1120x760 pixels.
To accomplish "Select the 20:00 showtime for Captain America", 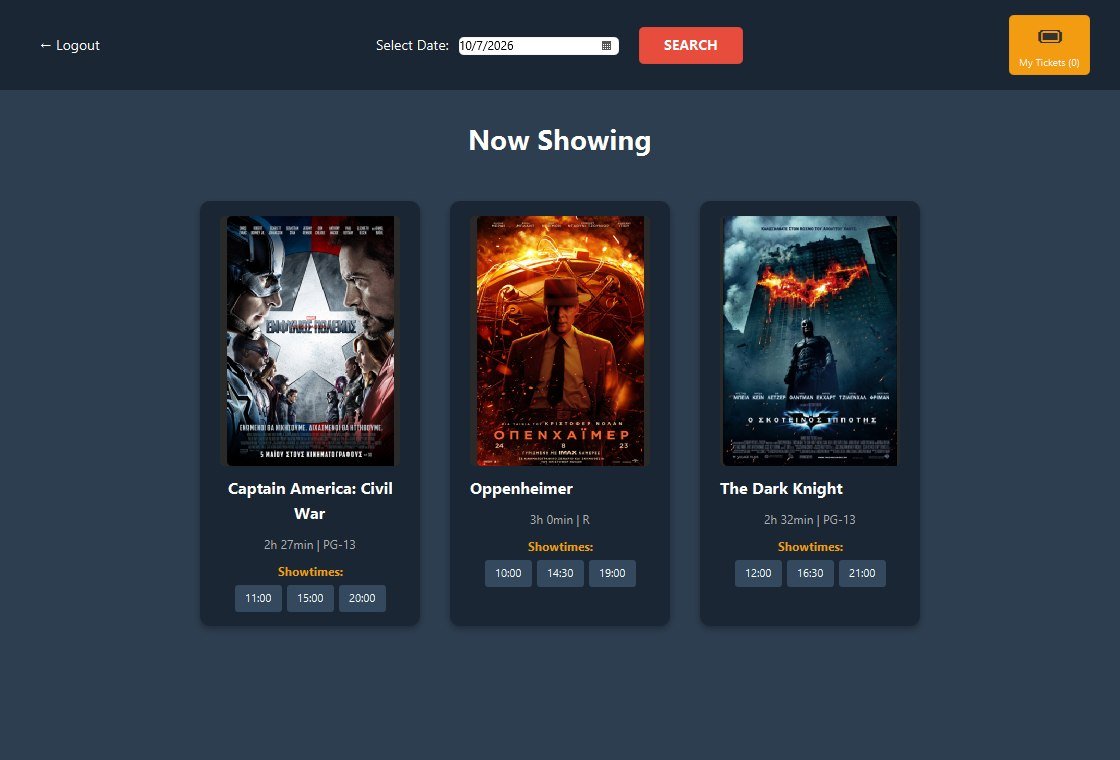I will pyautogui.click(x=362, y=598).
